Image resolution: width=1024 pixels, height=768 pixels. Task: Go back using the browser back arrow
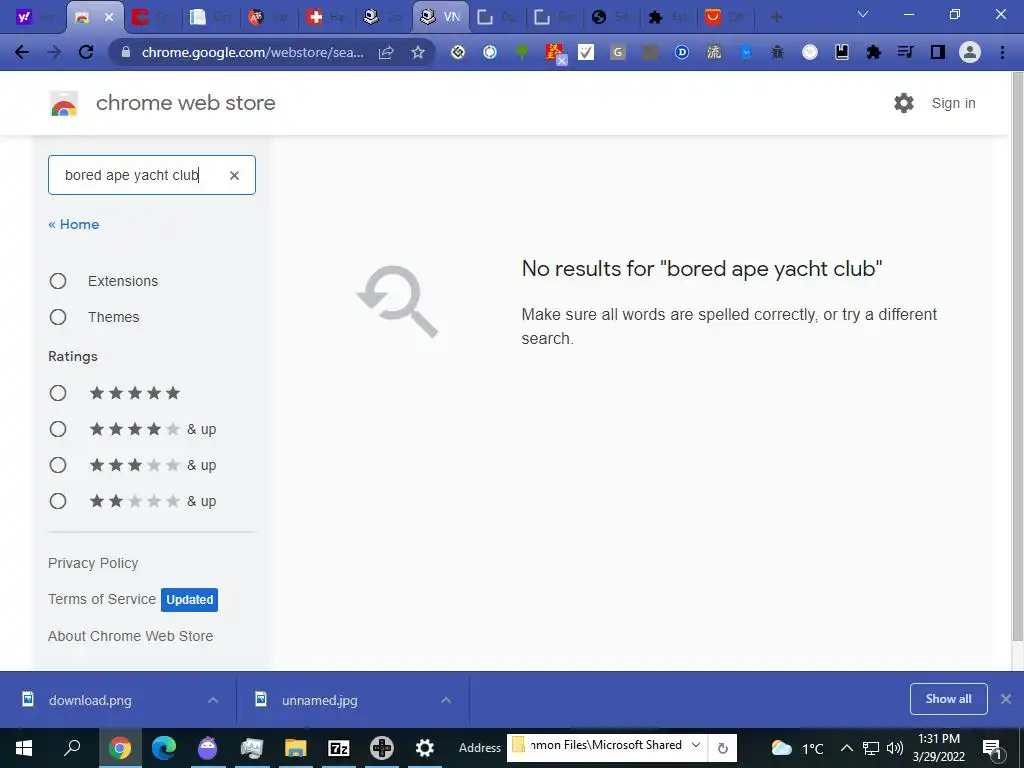(22, 52)
